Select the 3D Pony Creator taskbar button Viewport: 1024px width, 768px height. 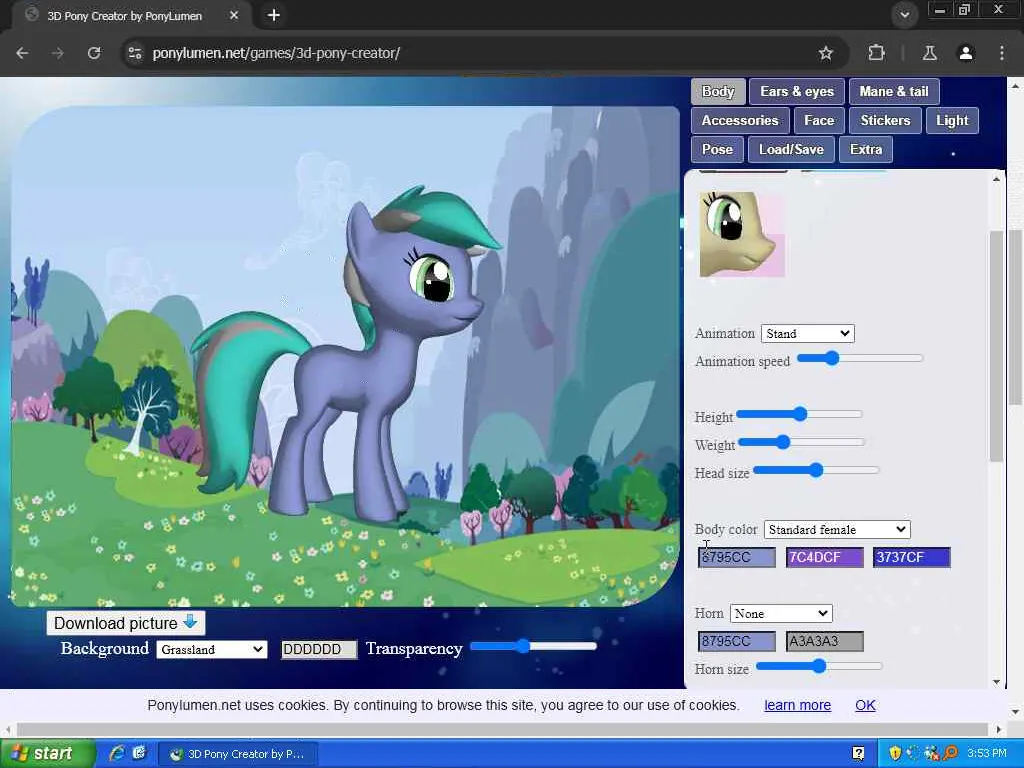[x=238, y=754]
